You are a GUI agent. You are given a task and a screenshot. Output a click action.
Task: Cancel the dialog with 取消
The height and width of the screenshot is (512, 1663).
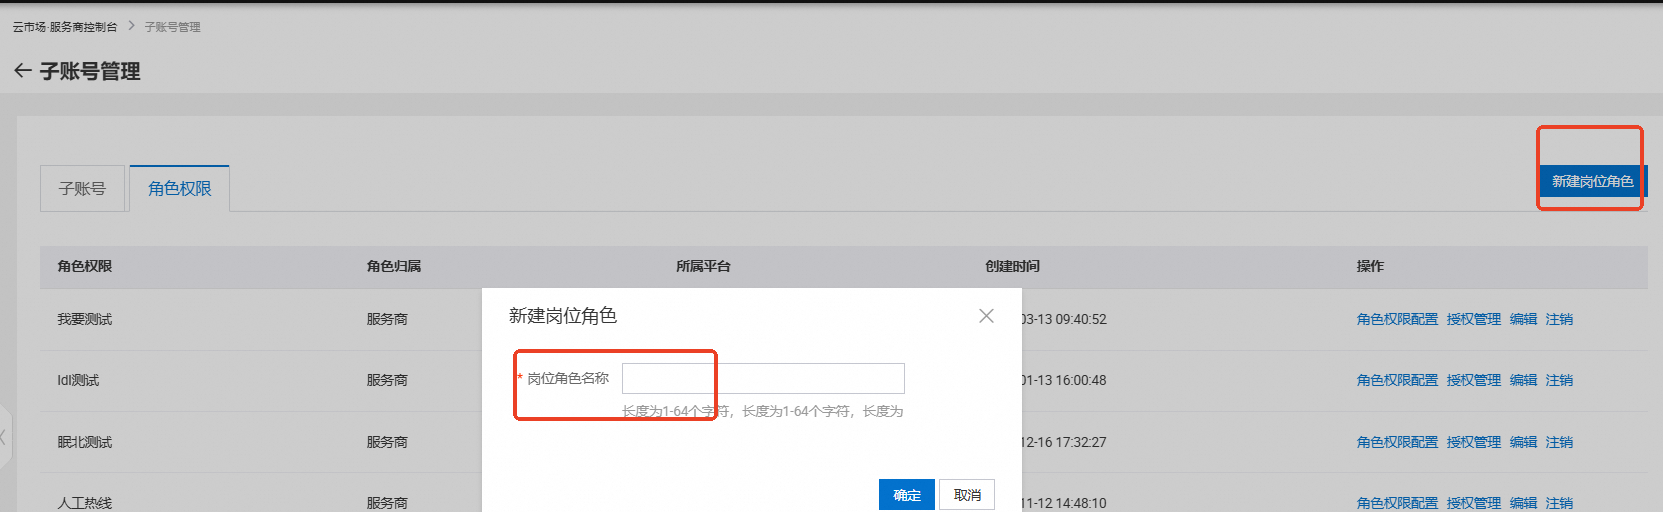click(967, 495)
